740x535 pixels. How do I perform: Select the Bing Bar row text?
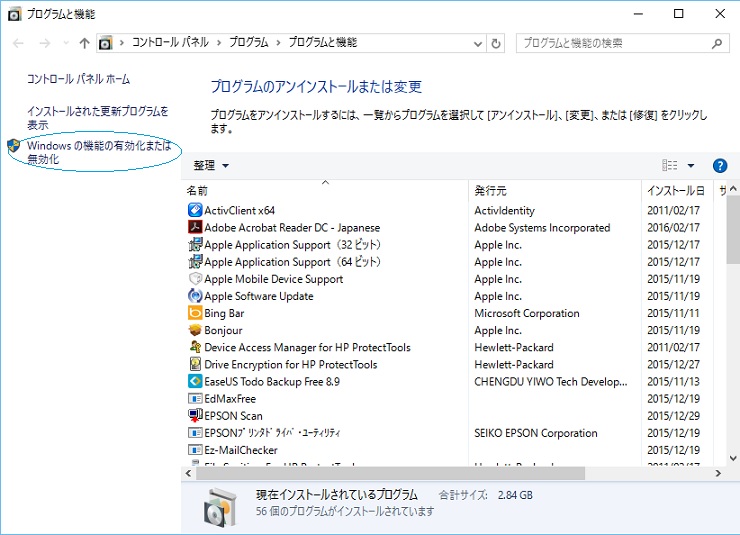pos(224,313)
